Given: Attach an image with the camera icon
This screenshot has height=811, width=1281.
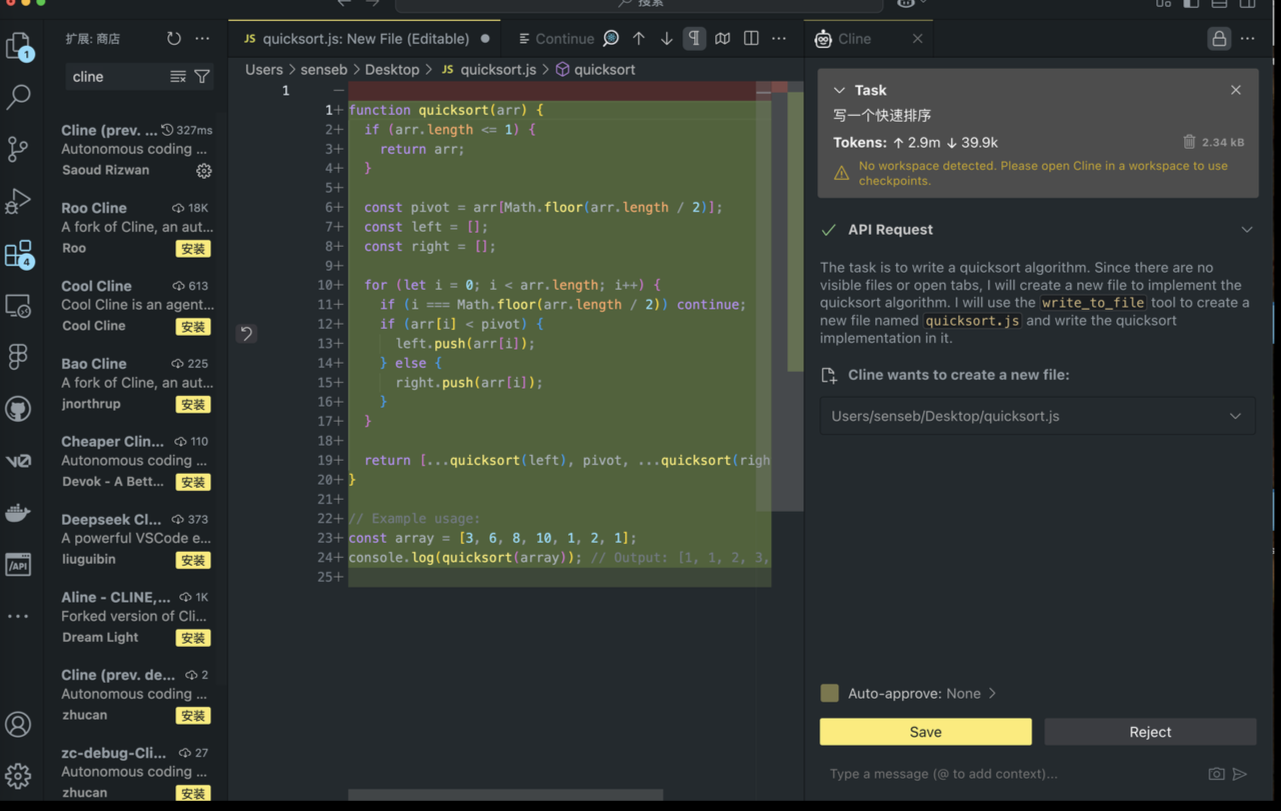Looking at the screenshot, I should 1216,774.
